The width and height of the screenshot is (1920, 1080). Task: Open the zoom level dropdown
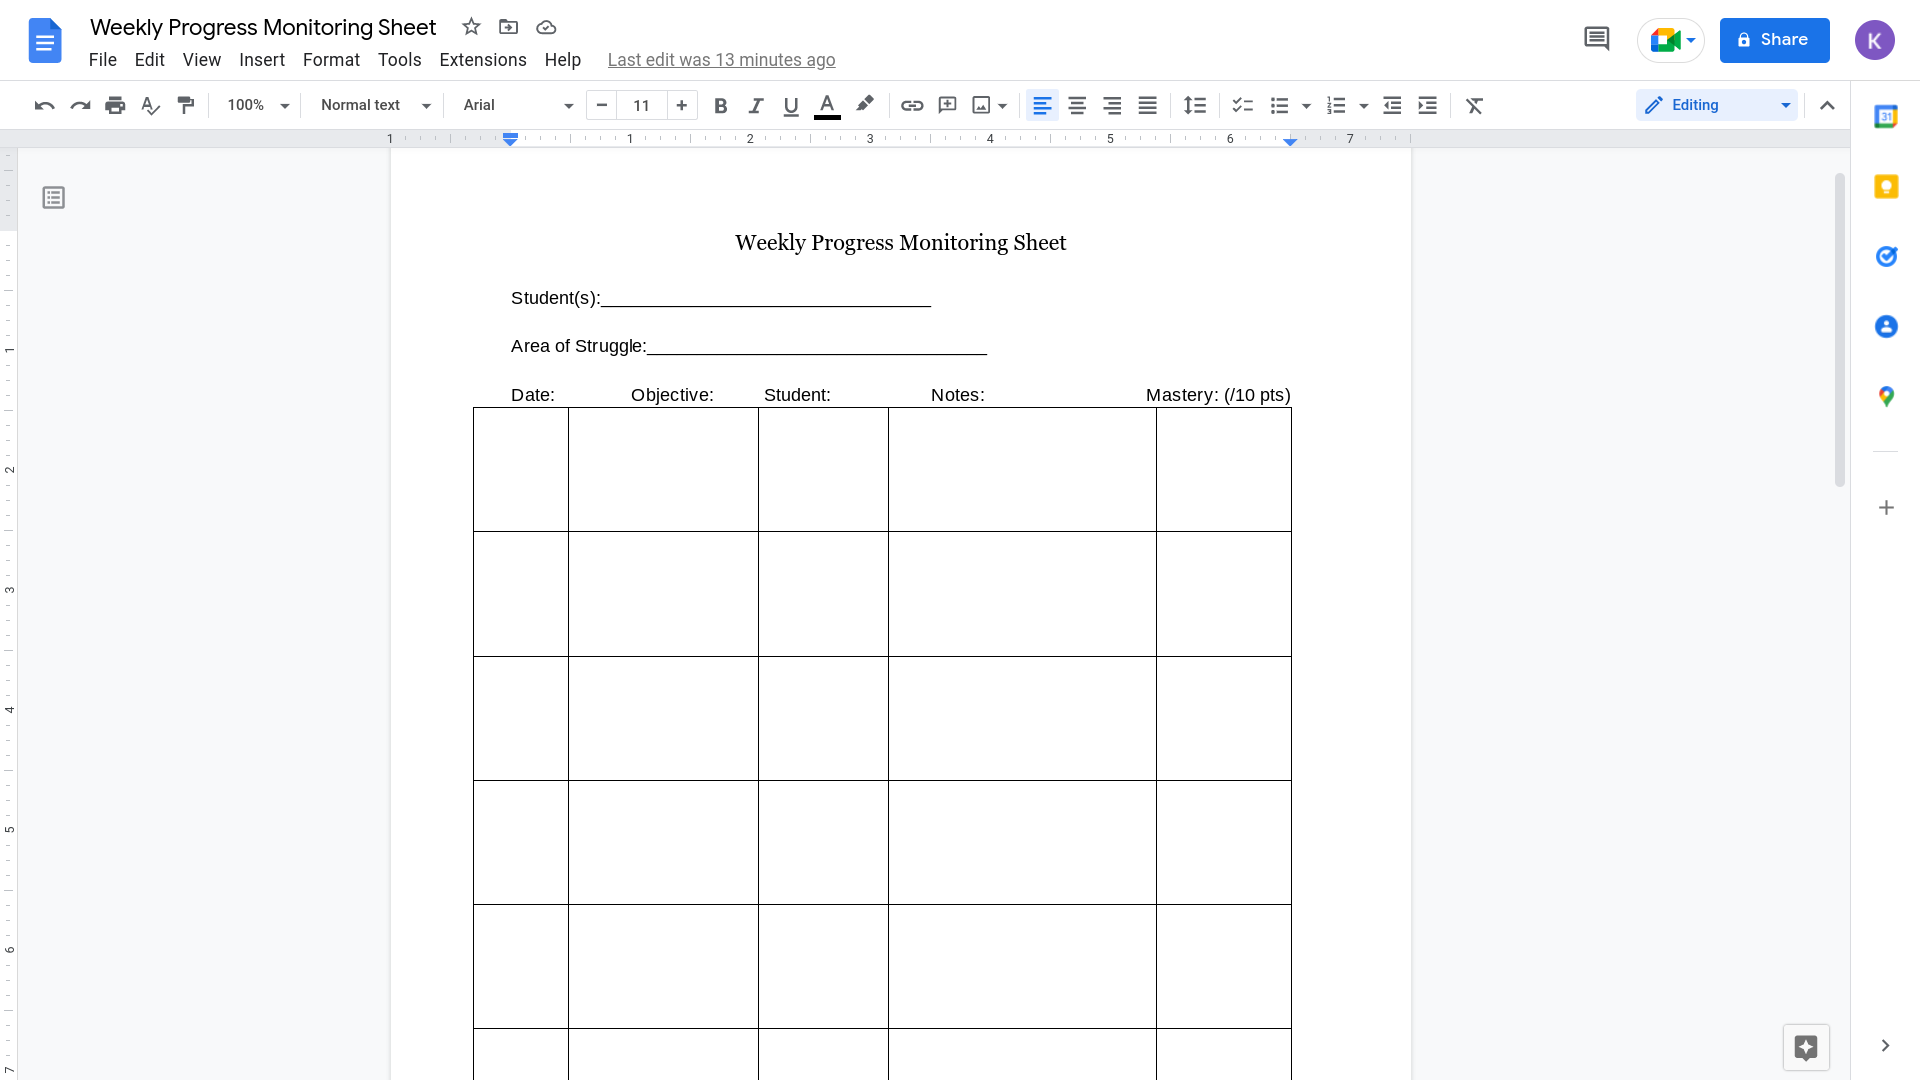[256, 105]
